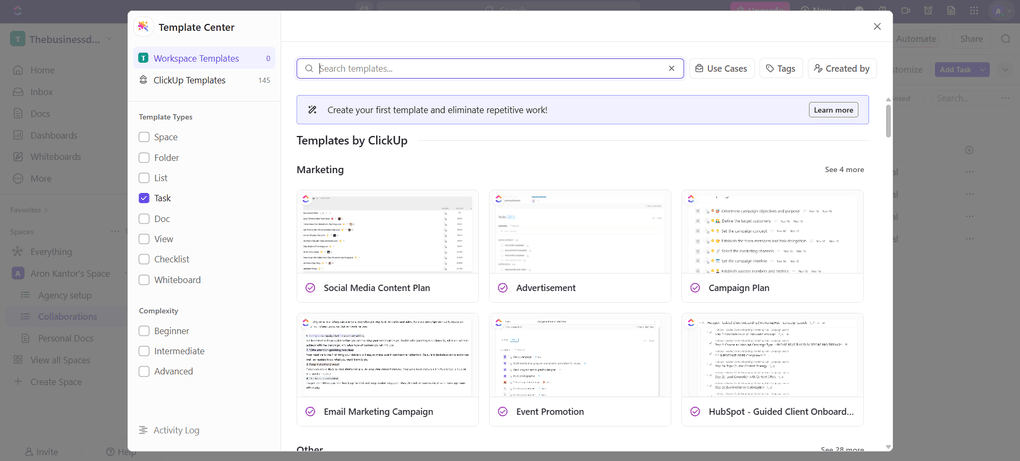Open the Activity Log
Viewport: 1020px width, 461px height.
(170, 430)
